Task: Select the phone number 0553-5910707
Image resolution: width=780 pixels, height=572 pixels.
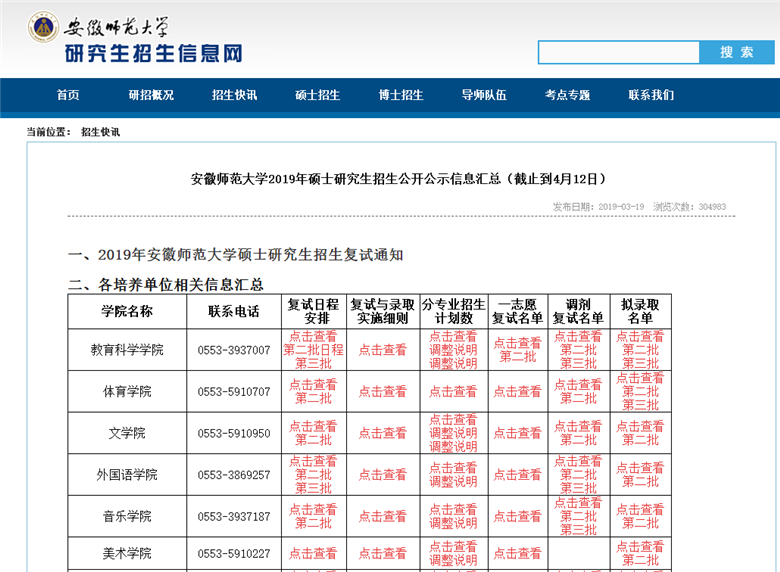Action: (234, 392)
